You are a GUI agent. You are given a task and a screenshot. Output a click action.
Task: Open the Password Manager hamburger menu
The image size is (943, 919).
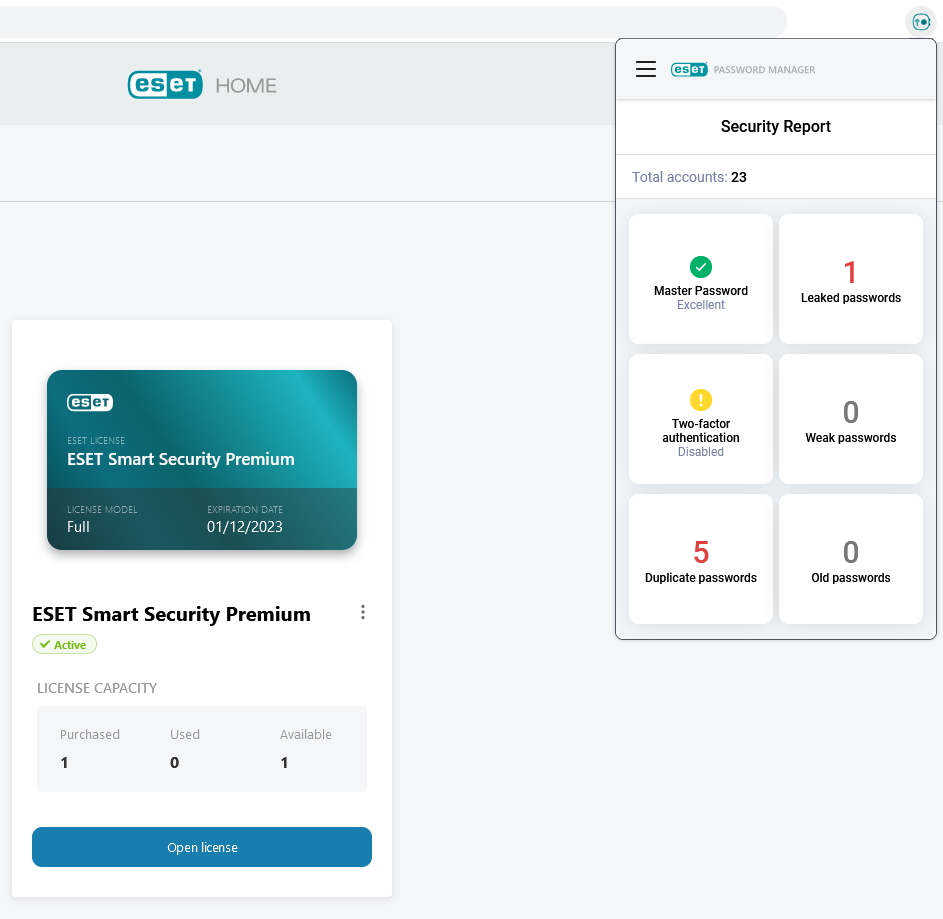646,69
